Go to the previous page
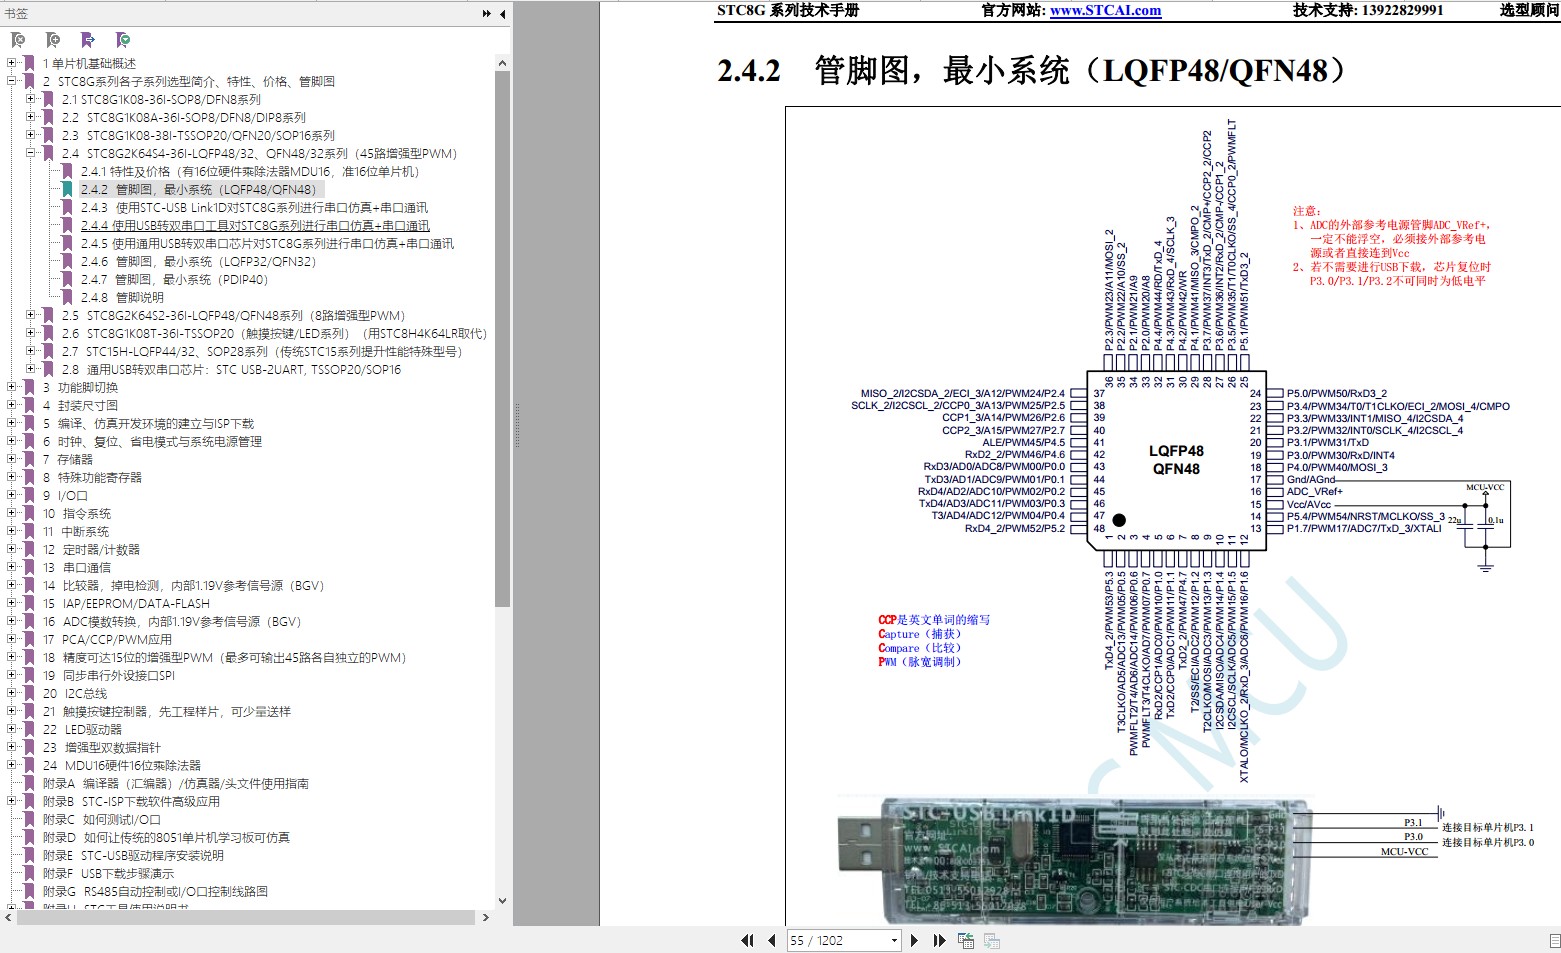Screen dimensions: 1561x953 click(x=771, y=940)
